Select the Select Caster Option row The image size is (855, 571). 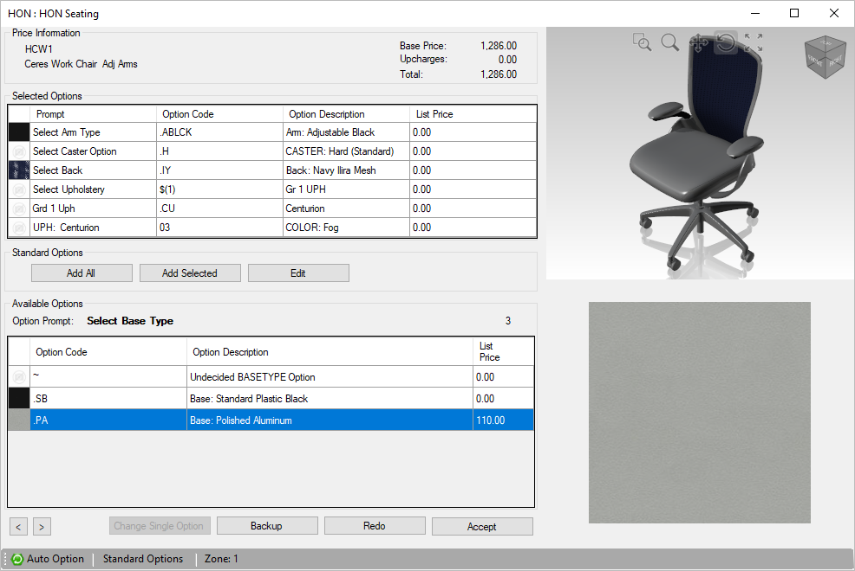273,151
